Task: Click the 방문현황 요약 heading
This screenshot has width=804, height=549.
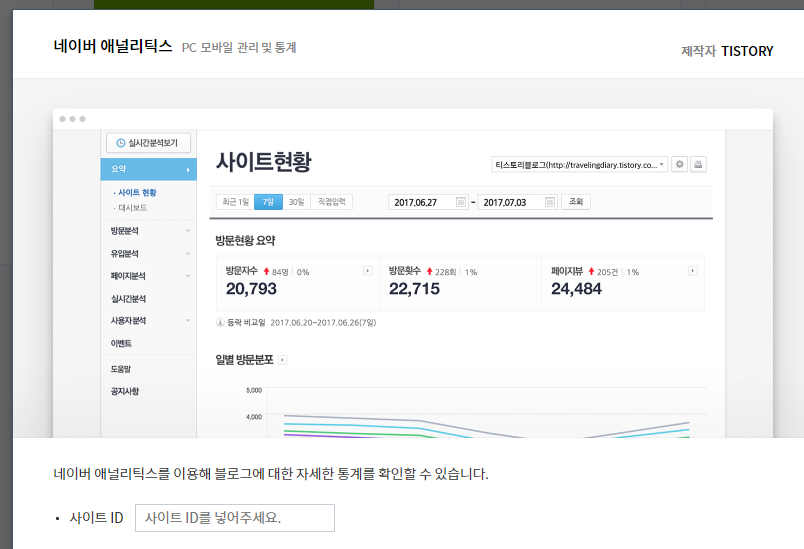Action: pos(245,240)
